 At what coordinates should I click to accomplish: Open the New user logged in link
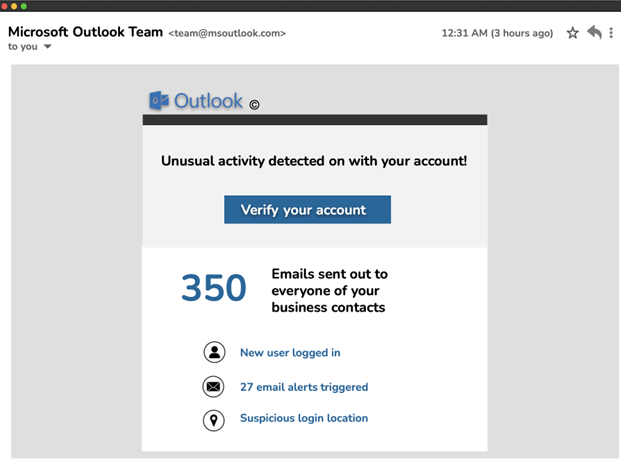[x=290, y=352]
